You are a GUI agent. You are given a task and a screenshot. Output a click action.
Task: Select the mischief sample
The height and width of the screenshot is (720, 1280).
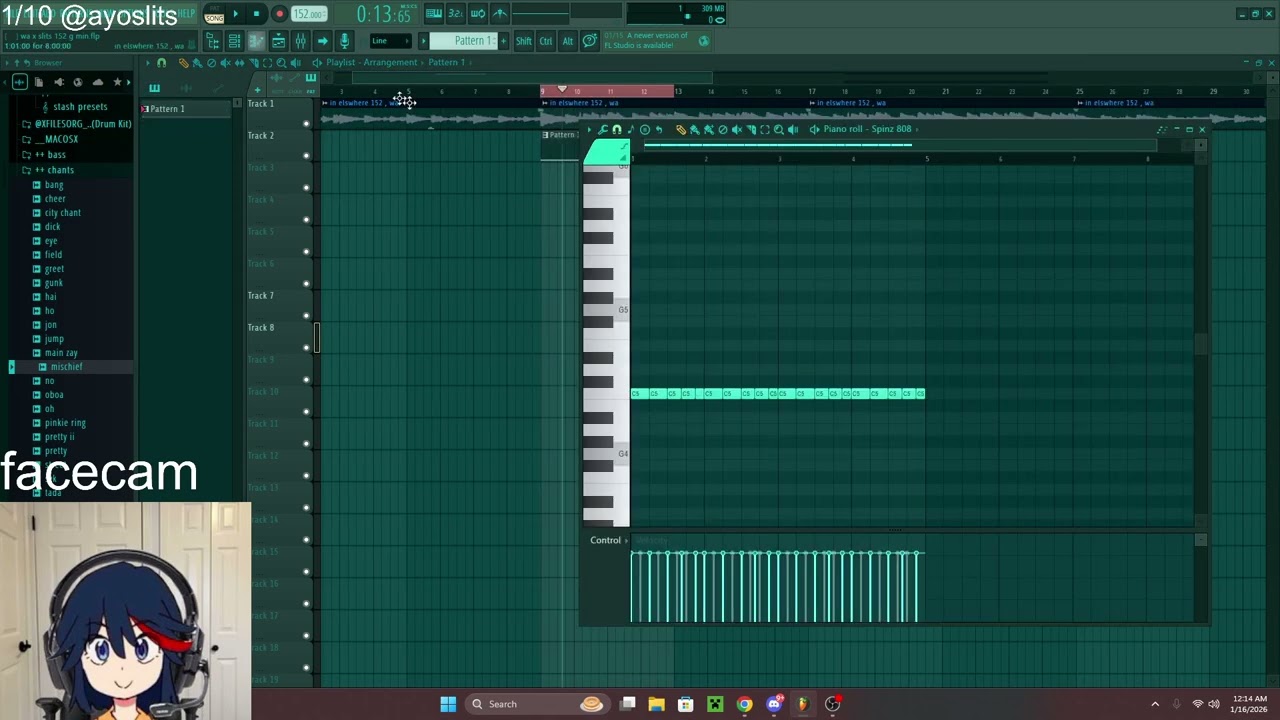(66, 367)
